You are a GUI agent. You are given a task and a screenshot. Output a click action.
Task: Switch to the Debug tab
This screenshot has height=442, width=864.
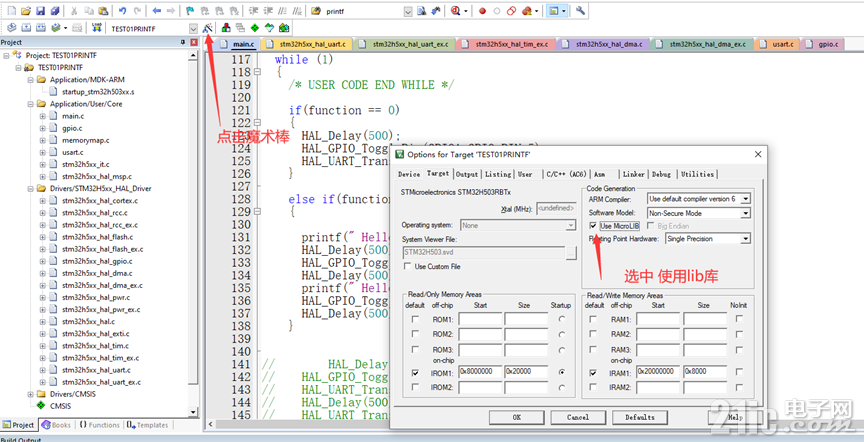662,174
